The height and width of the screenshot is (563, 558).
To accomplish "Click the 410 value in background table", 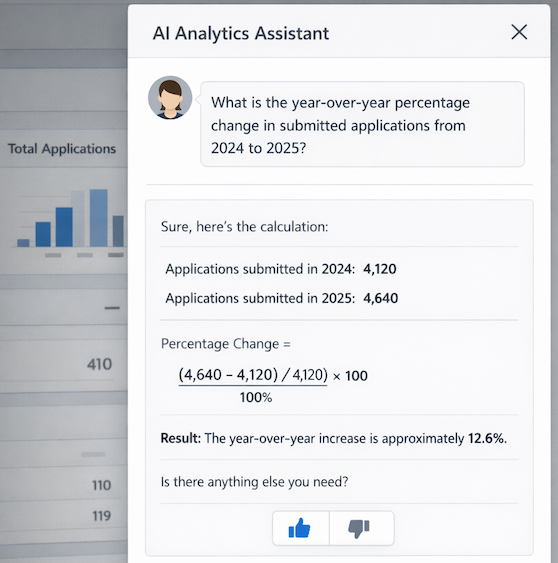I will click(99, 364).
